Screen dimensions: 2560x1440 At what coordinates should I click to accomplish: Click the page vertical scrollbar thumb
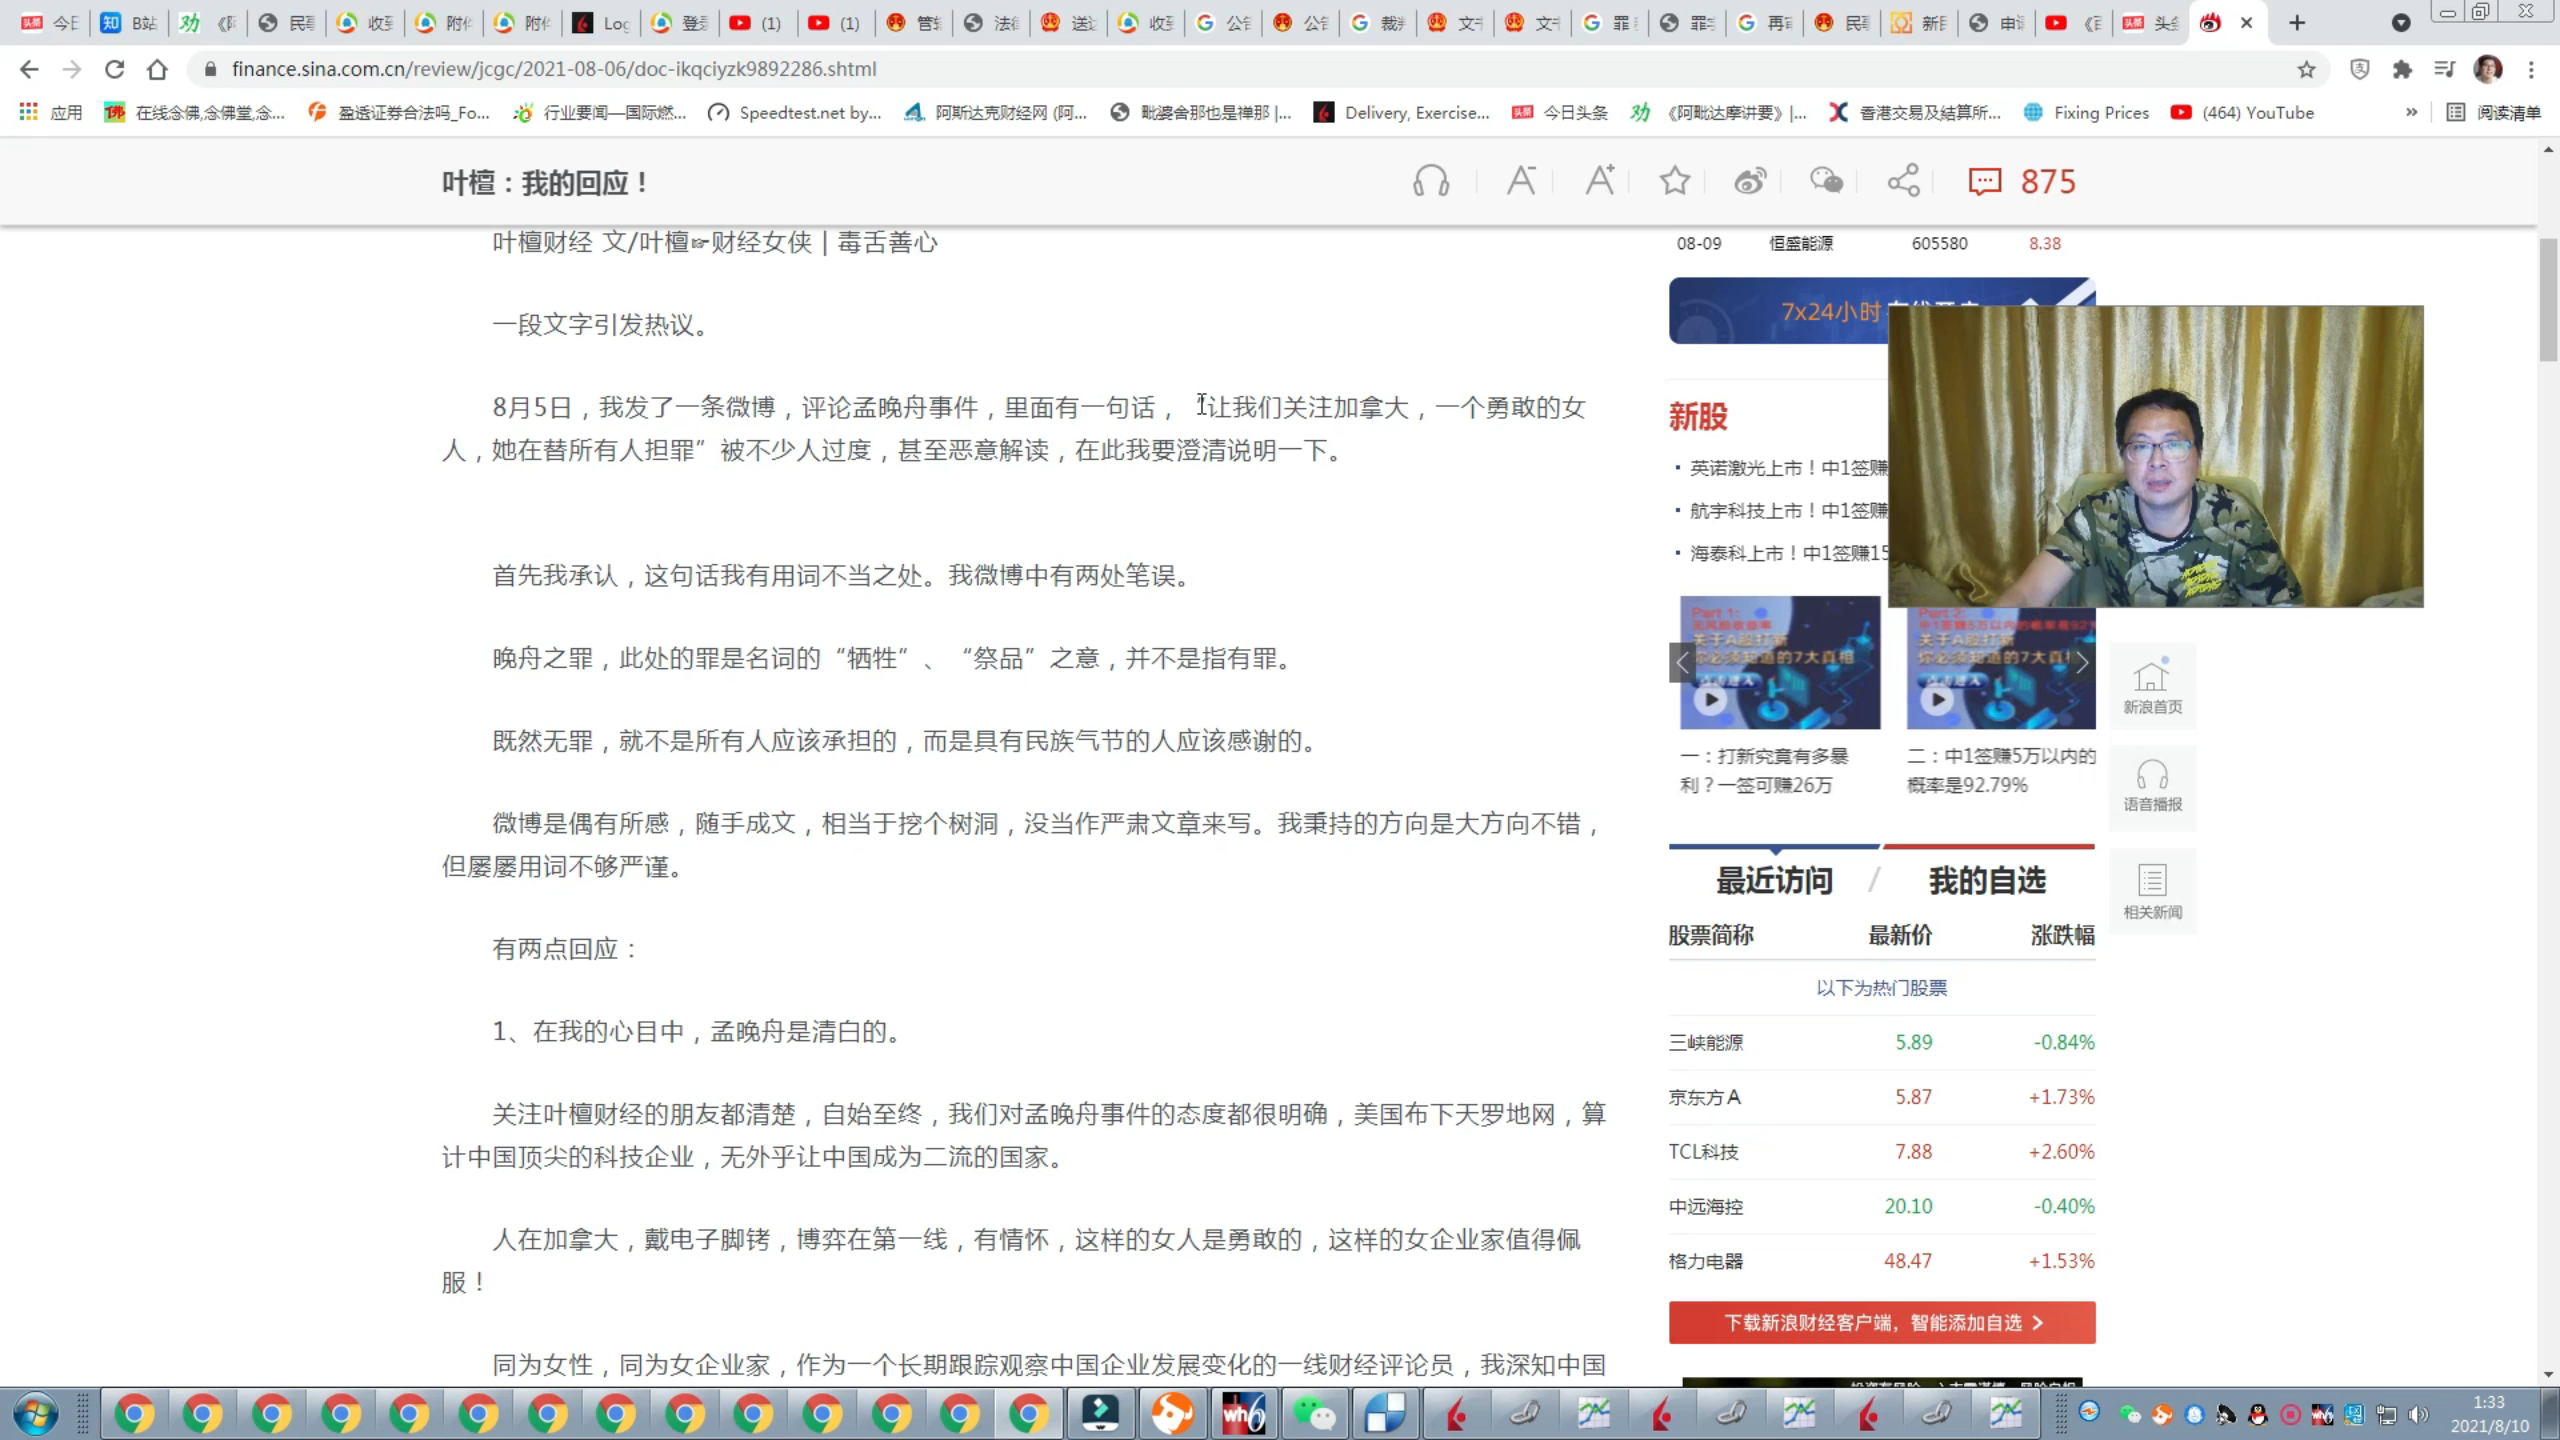pyautogui.click(x=2548, y=300)
